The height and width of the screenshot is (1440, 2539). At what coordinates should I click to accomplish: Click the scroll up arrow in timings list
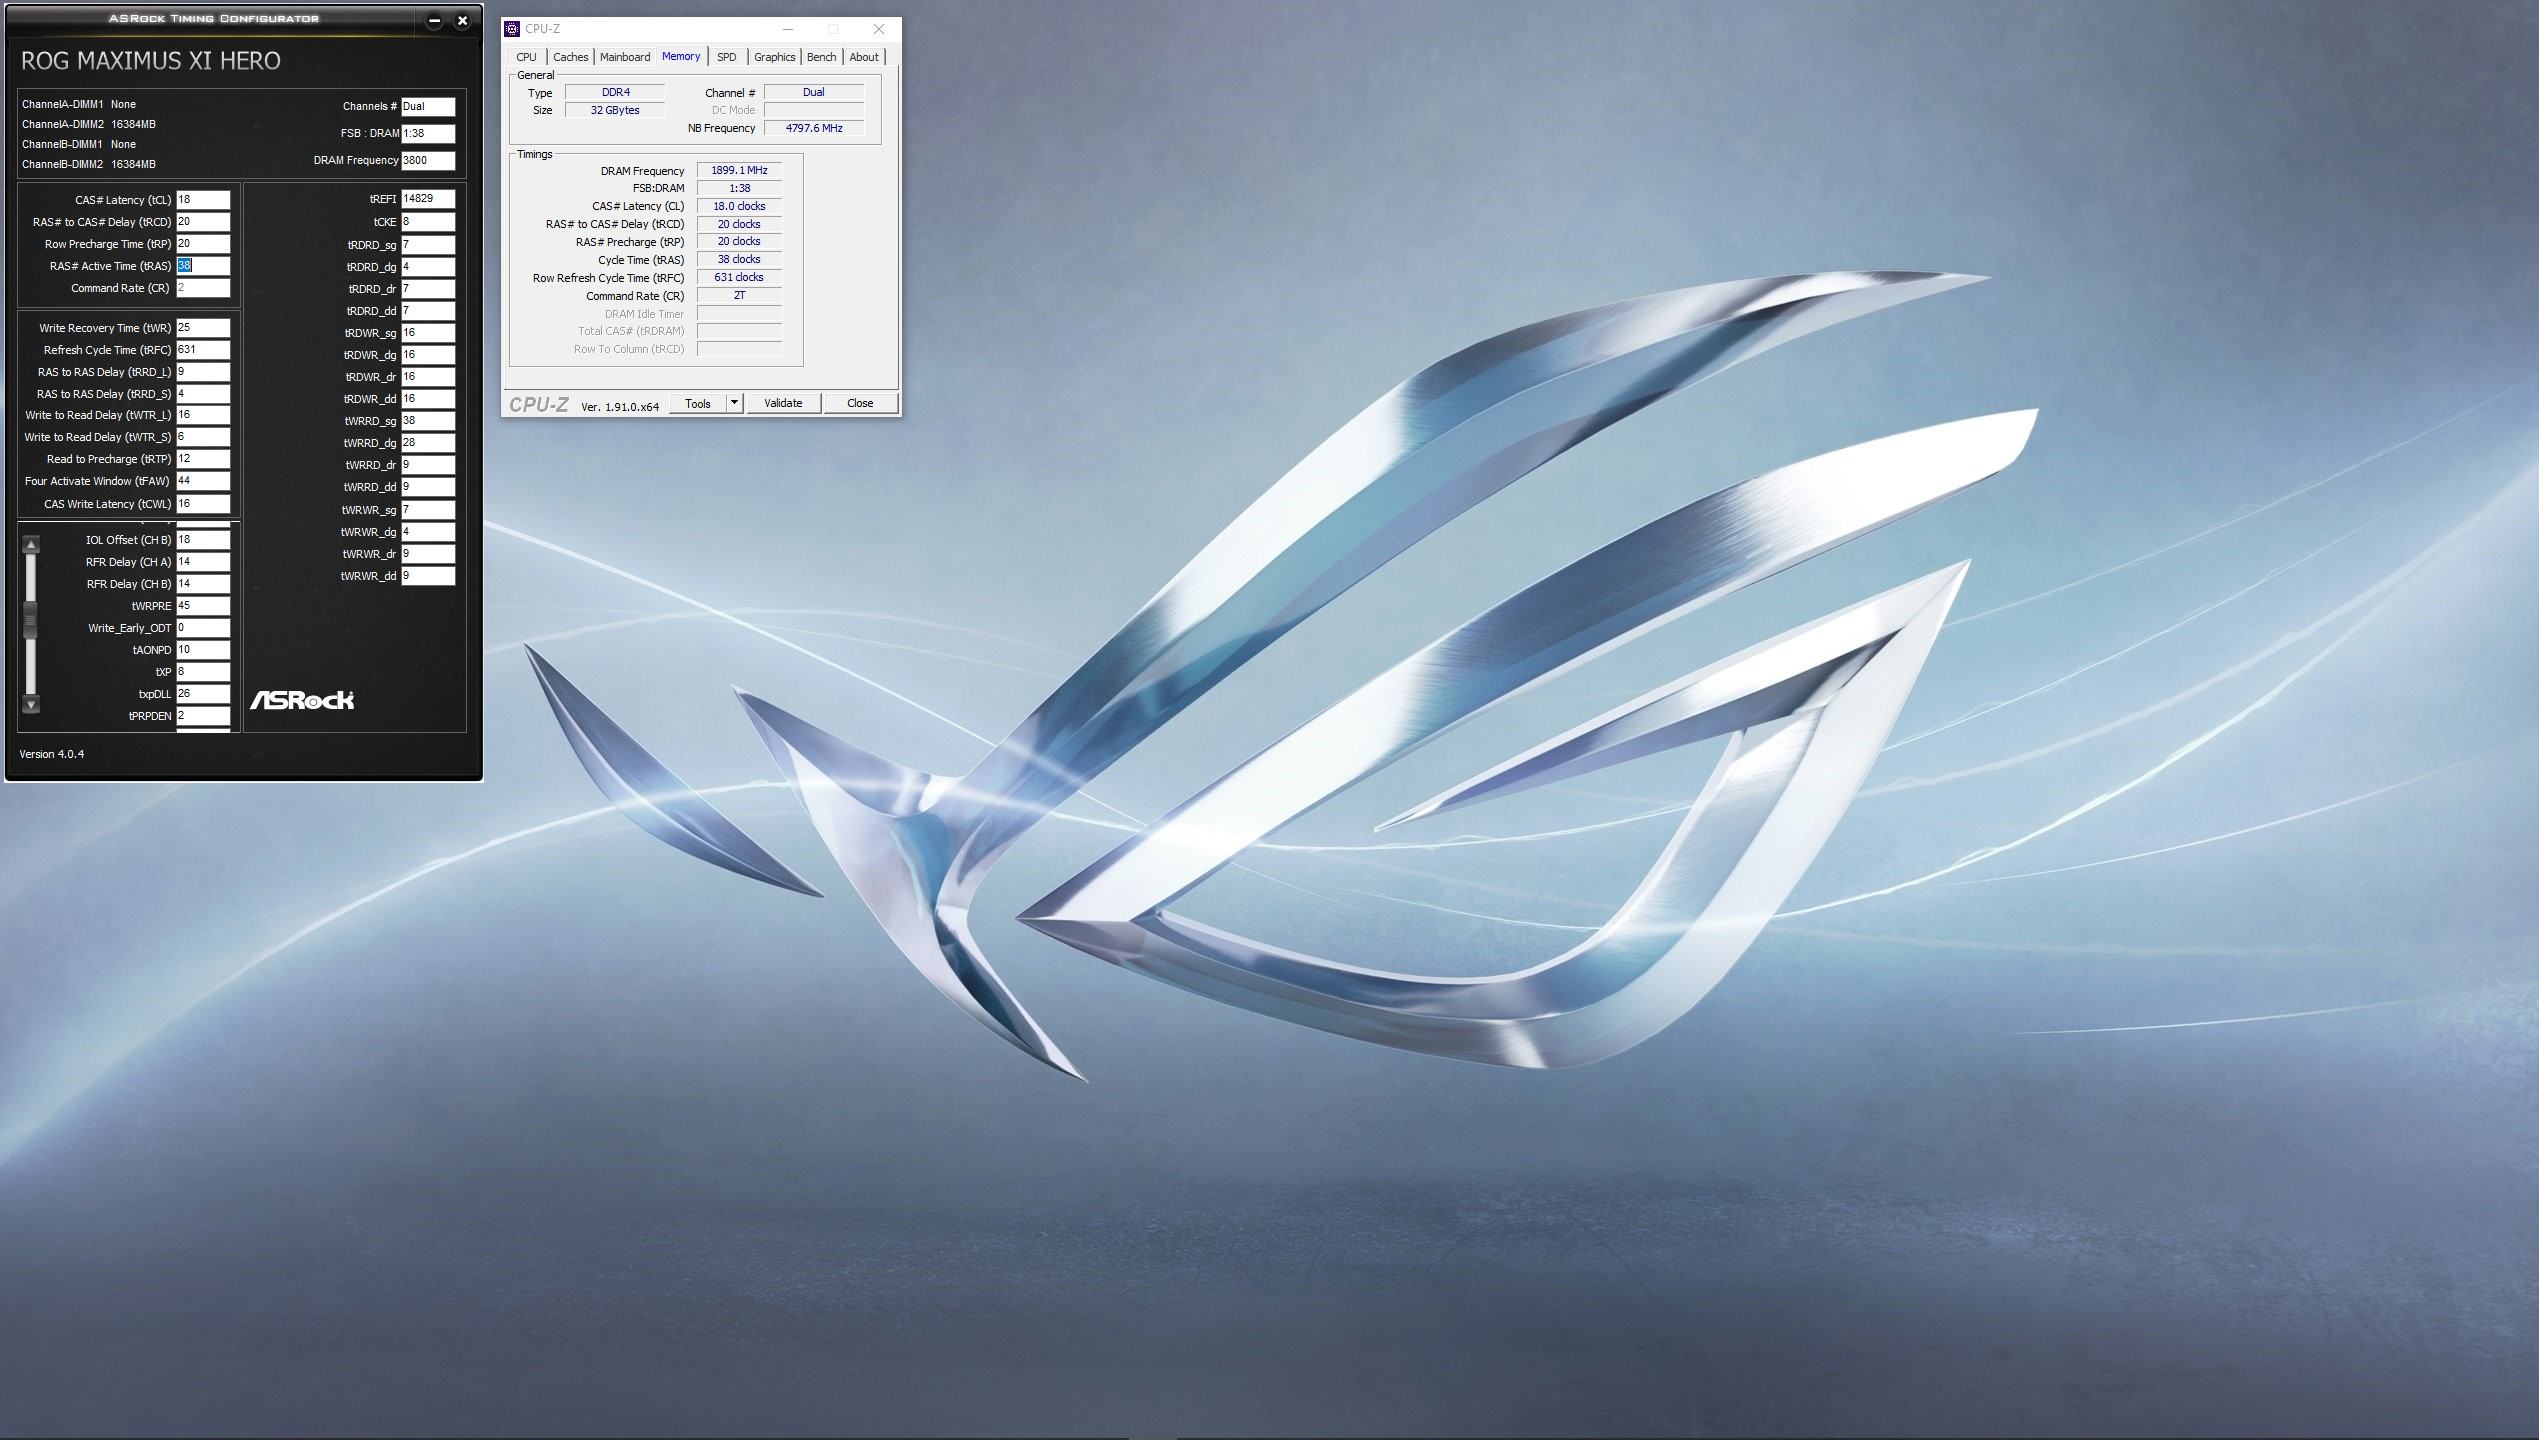pos(31,545)
